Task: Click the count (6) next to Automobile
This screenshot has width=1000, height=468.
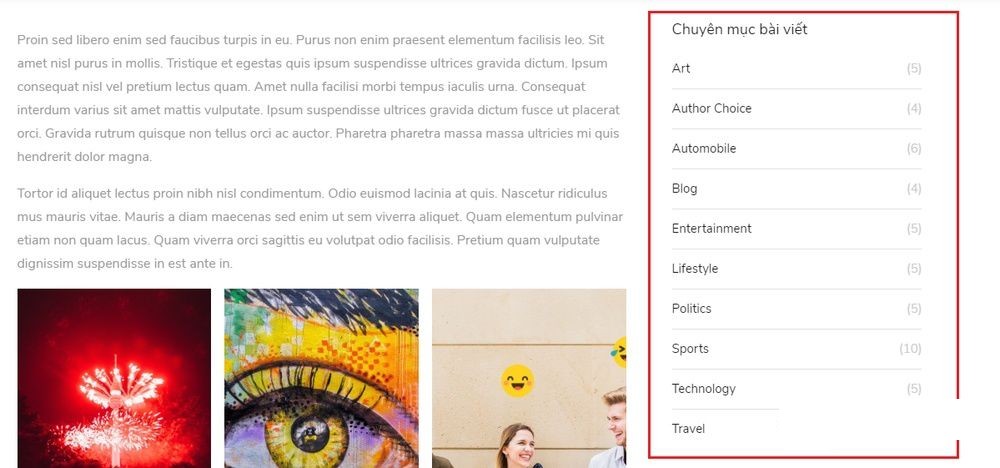Action: [914, 149]
